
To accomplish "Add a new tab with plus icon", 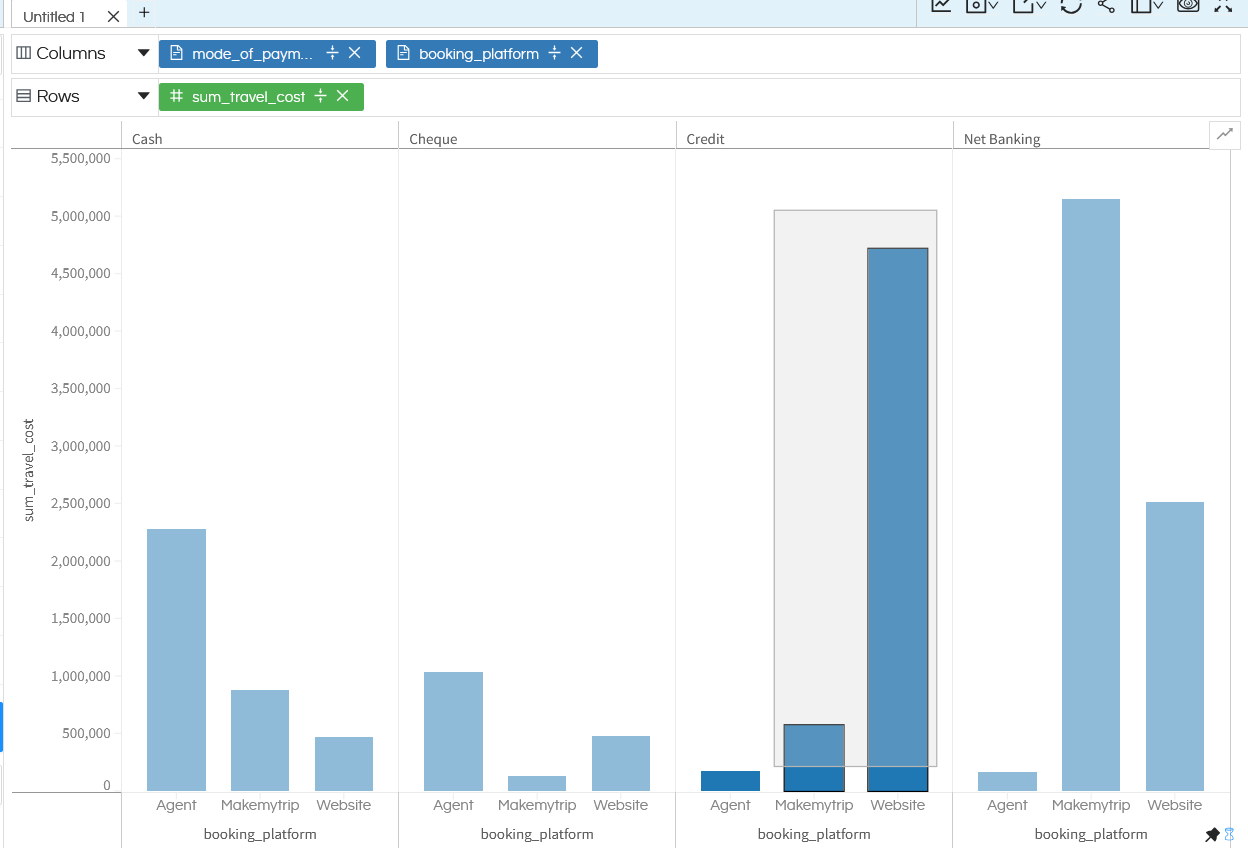I will [x=144, y=13].
